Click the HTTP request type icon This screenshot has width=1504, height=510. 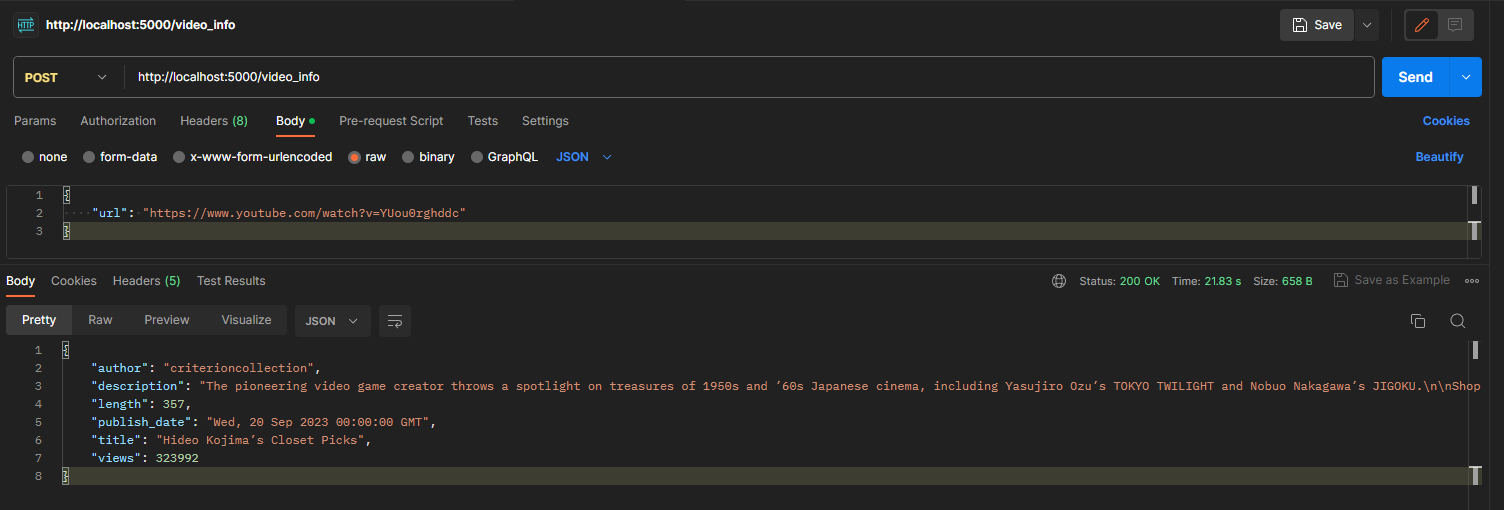point(25,25)
